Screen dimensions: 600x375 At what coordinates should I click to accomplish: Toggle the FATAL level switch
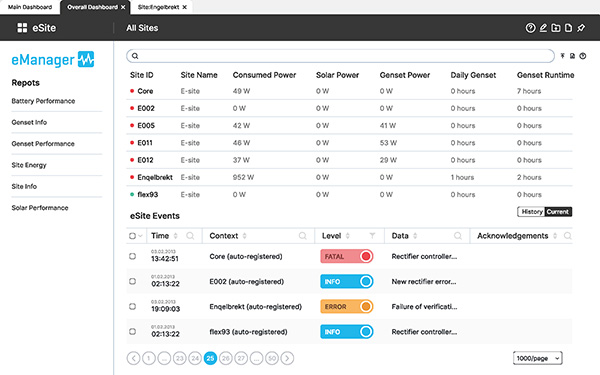(347, 256)
